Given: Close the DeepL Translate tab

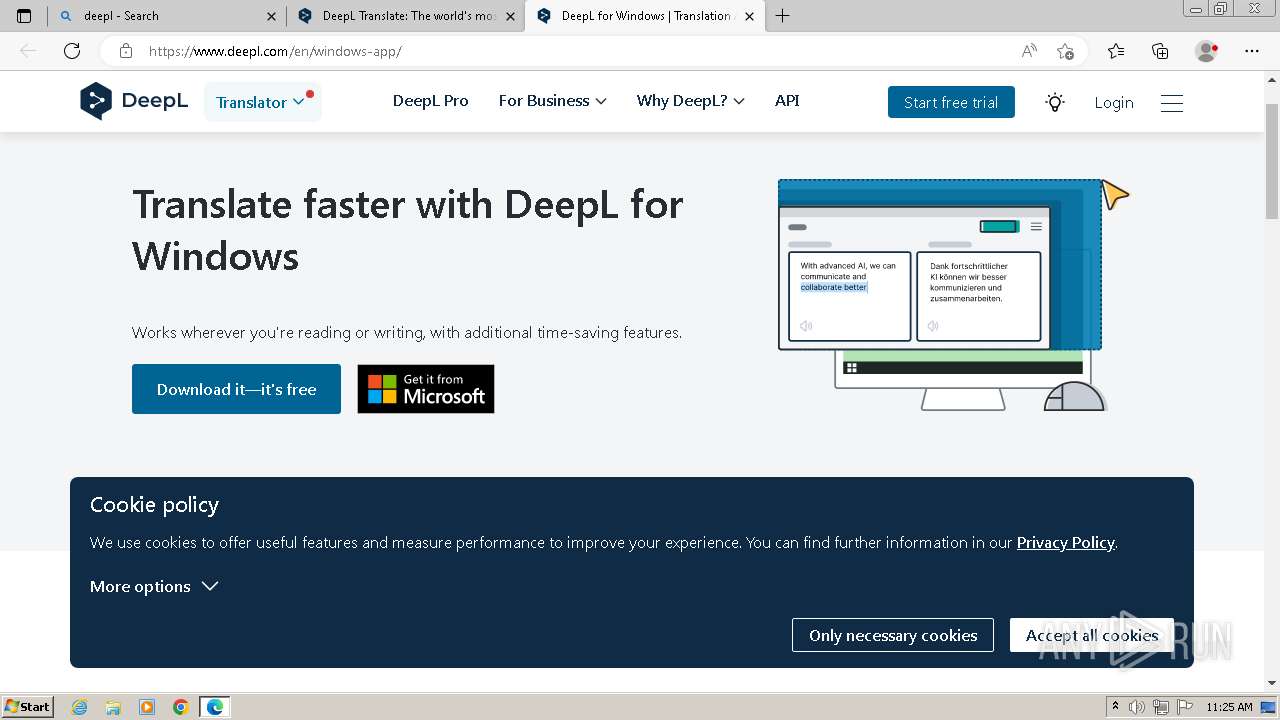Looking at the screenshot, I should click(509, 16).
